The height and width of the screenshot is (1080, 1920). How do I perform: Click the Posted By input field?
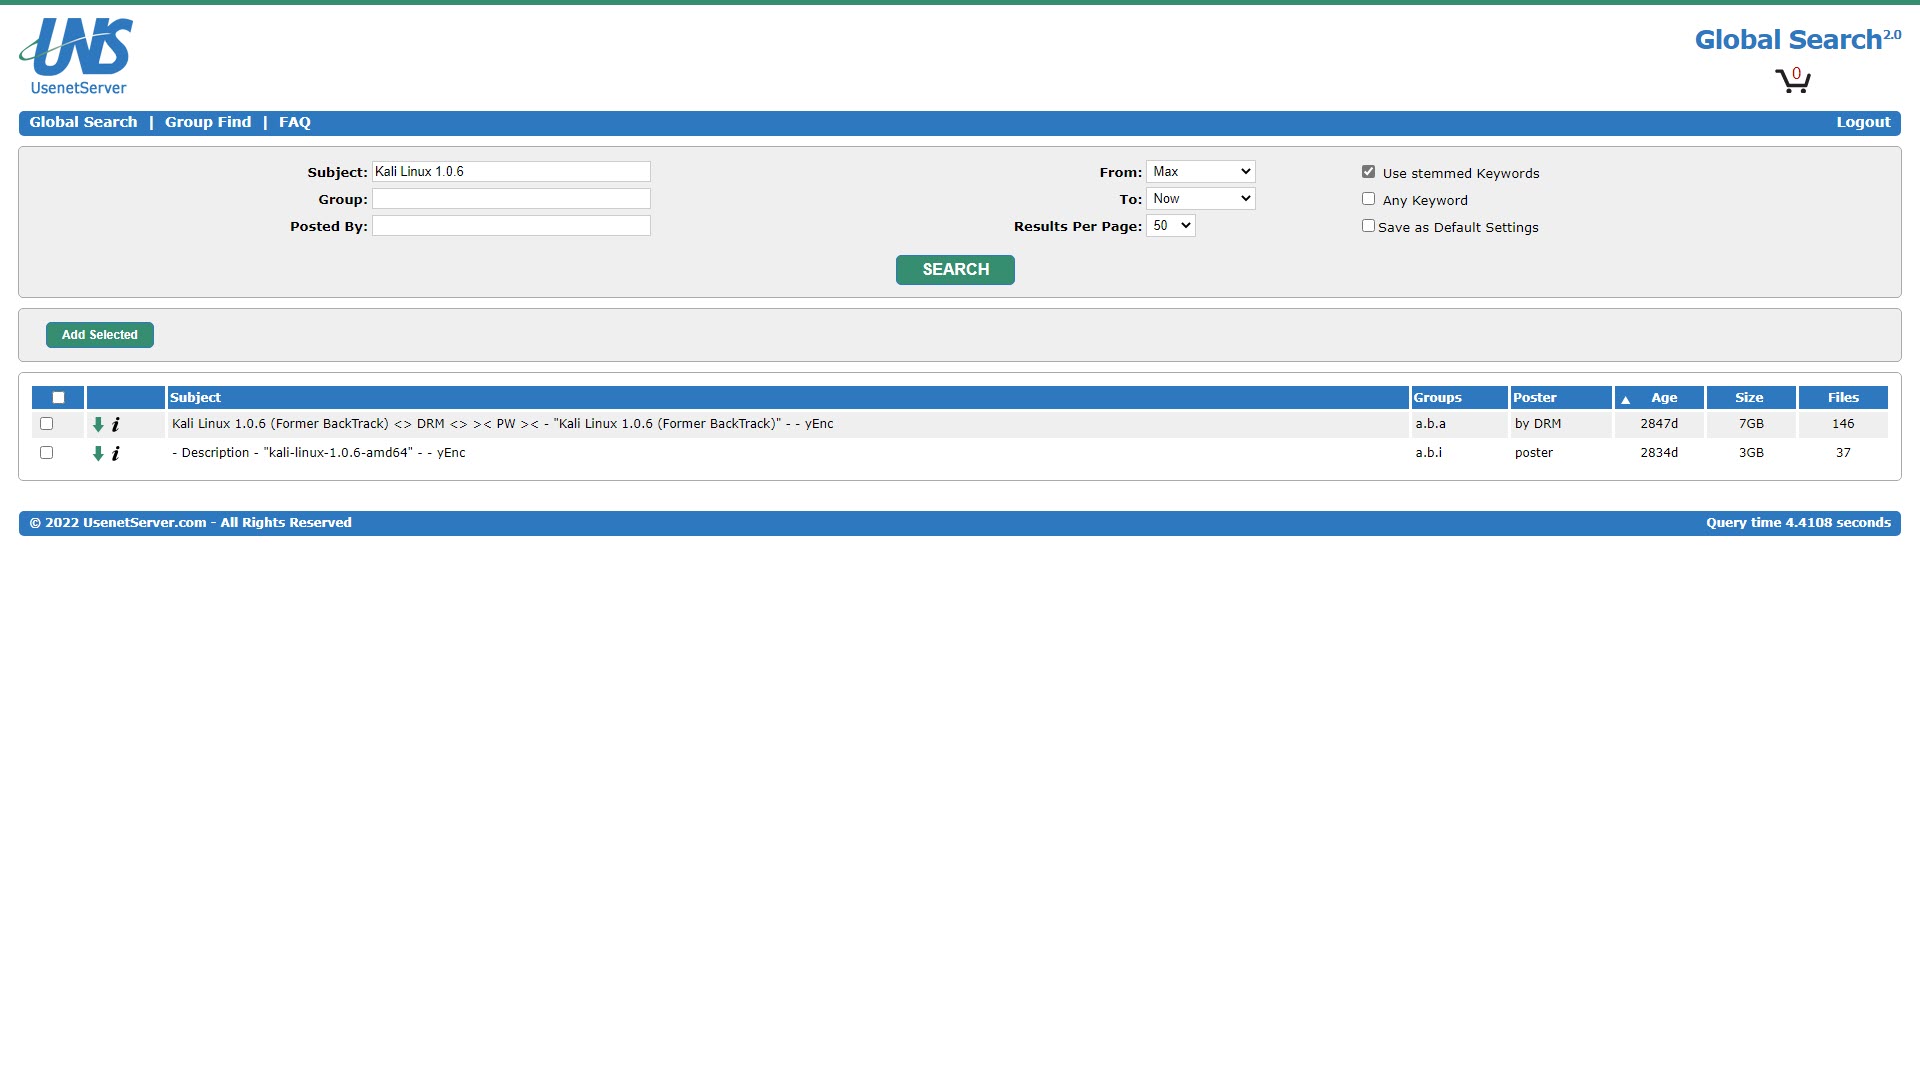[x=511, y=226]
